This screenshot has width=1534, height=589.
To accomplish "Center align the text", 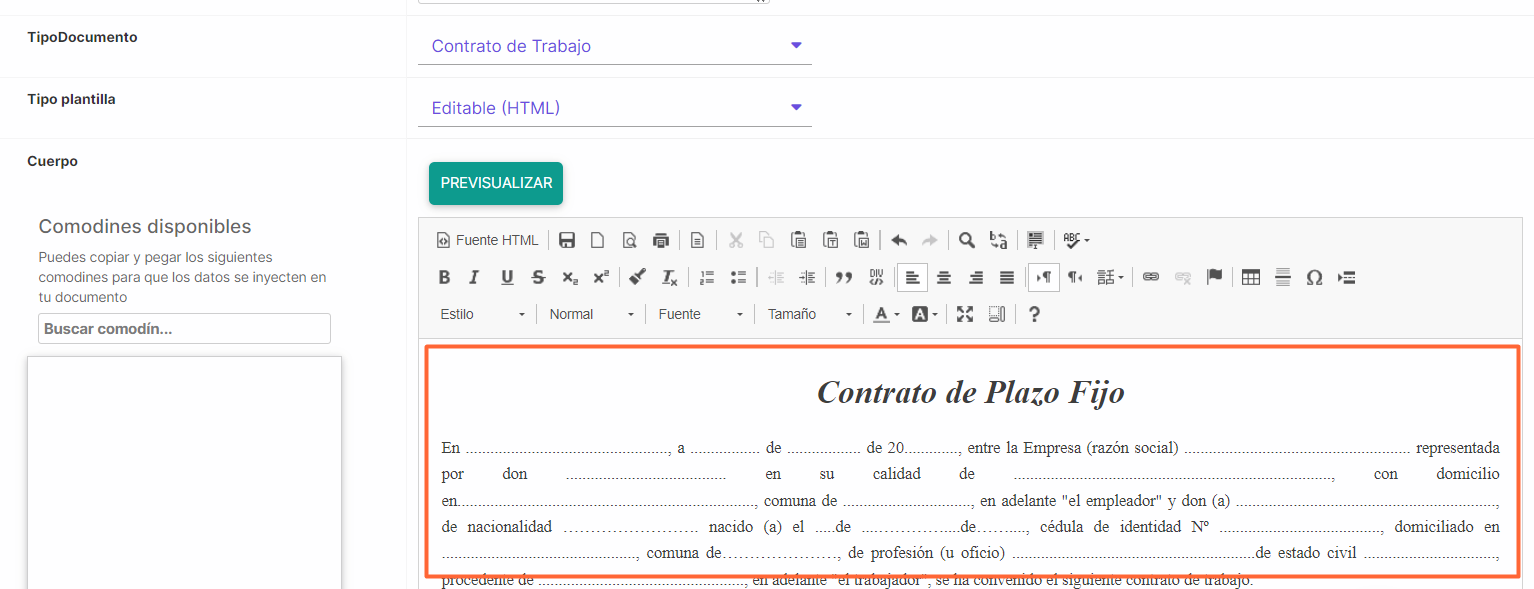I will [x=944, y=277].
